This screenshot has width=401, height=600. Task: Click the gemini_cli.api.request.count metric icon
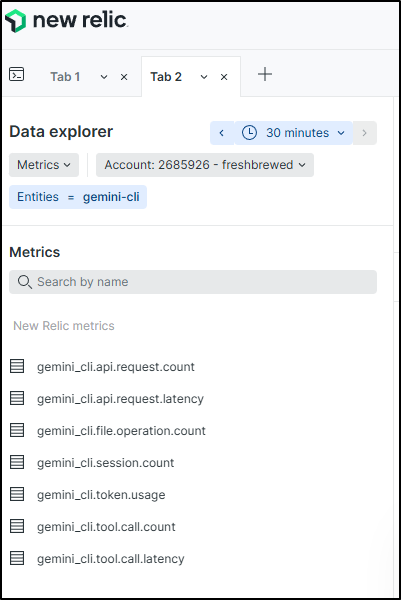17,366
